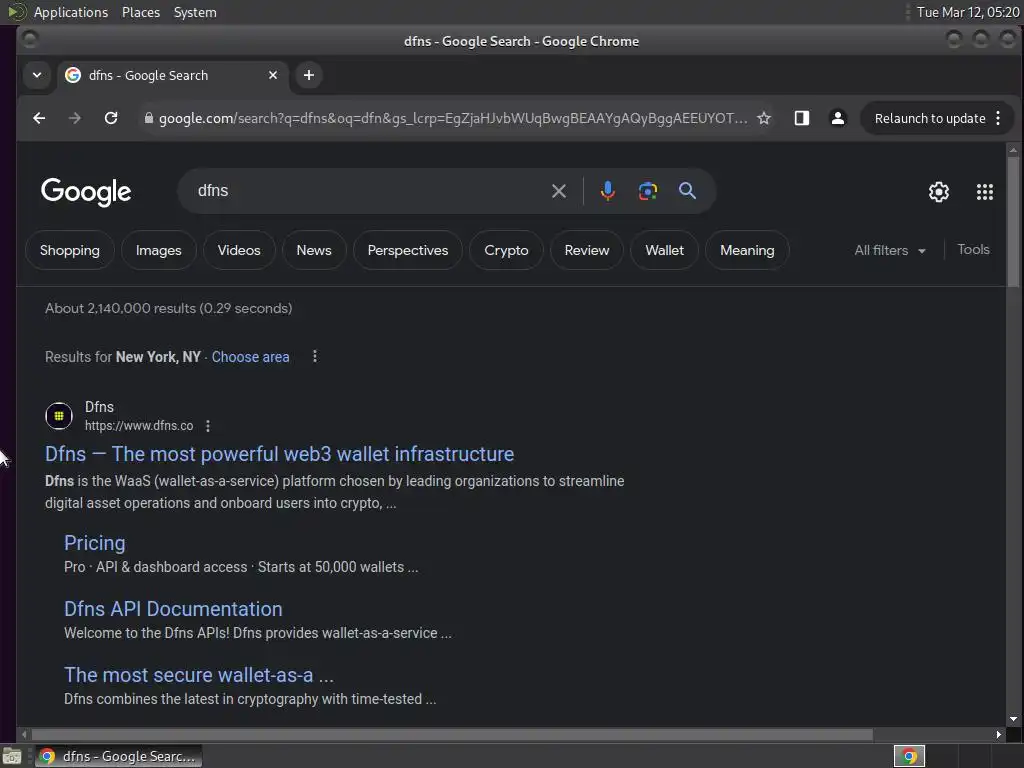Viewport: 1024px width, 768px height.
Task: Focus the Google search input field
Action: [x=369, y=191]
